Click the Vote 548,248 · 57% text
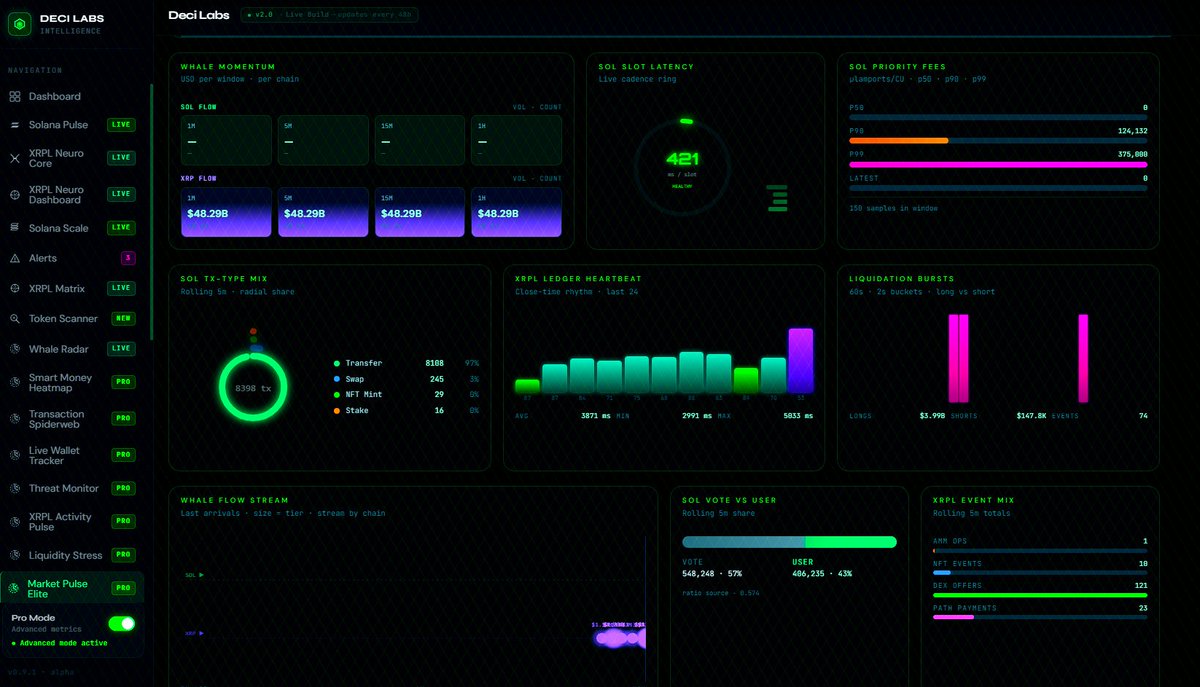This screenshot has width=1200, height=687. [712, 573]
